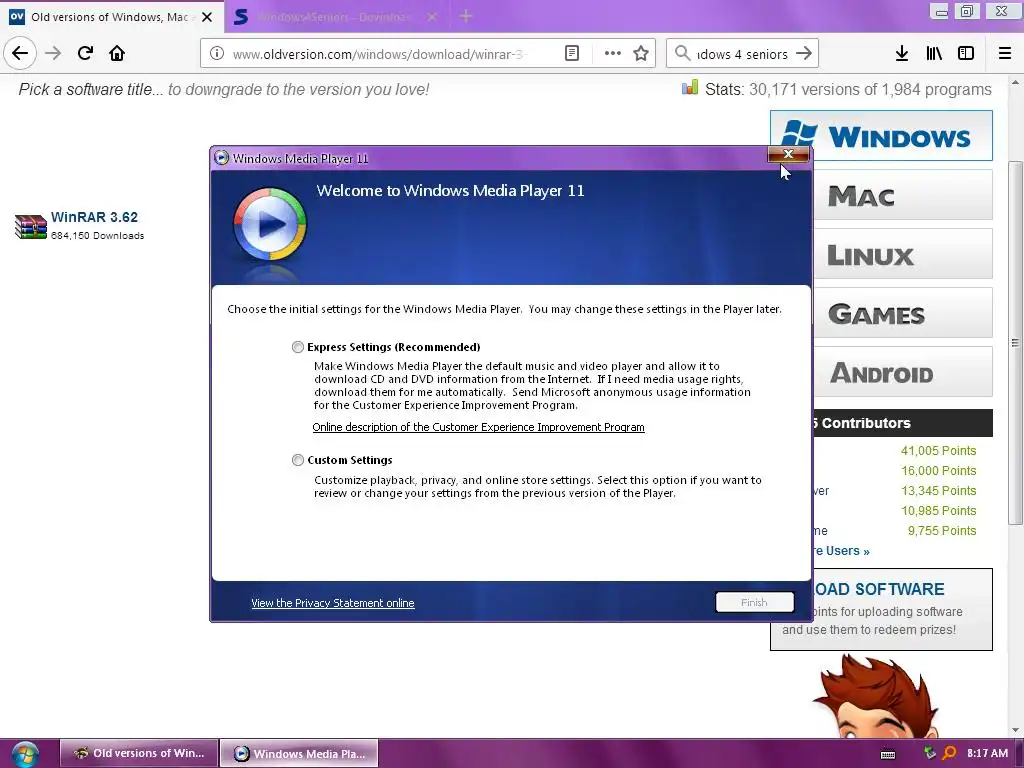Click the '13,345 Points' contributor entry
The width and height of the screenshot is (1024, 768).
(x=938, y=491)
